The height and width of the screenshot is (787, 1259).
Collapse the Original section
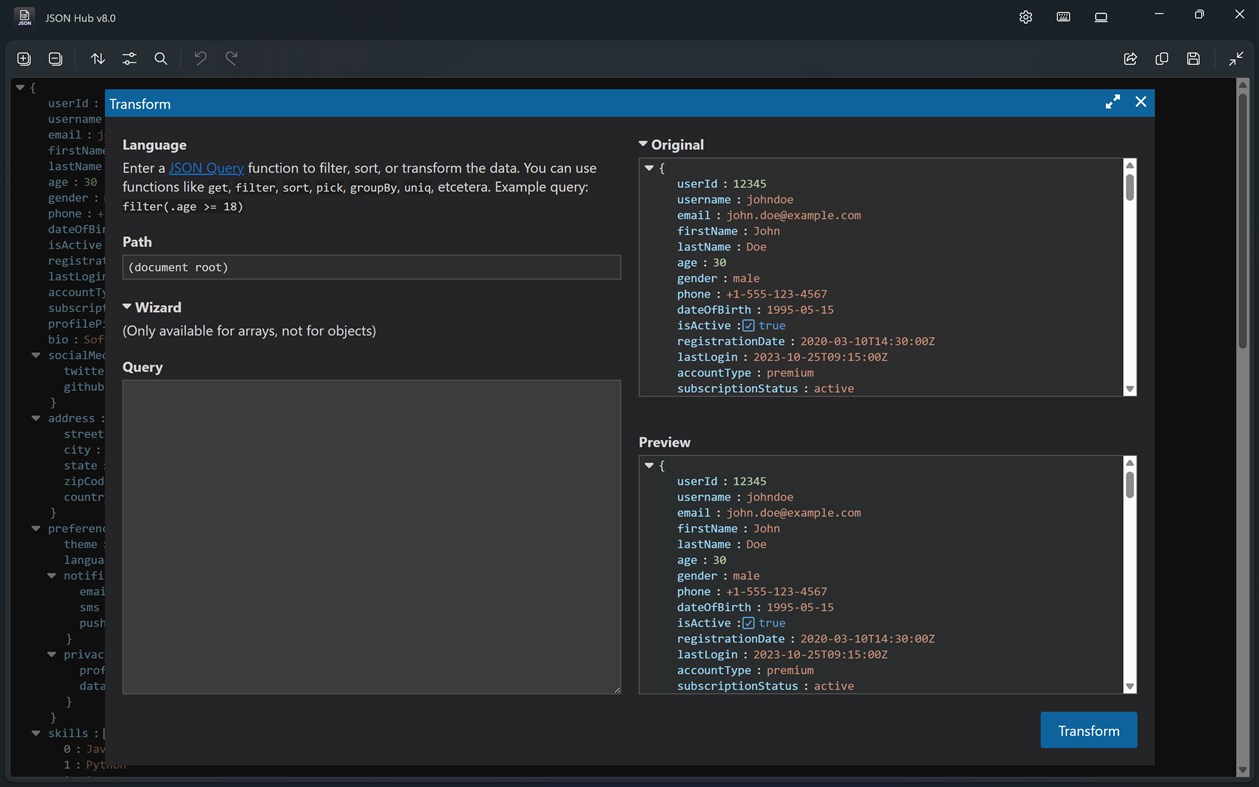[643, 144]
